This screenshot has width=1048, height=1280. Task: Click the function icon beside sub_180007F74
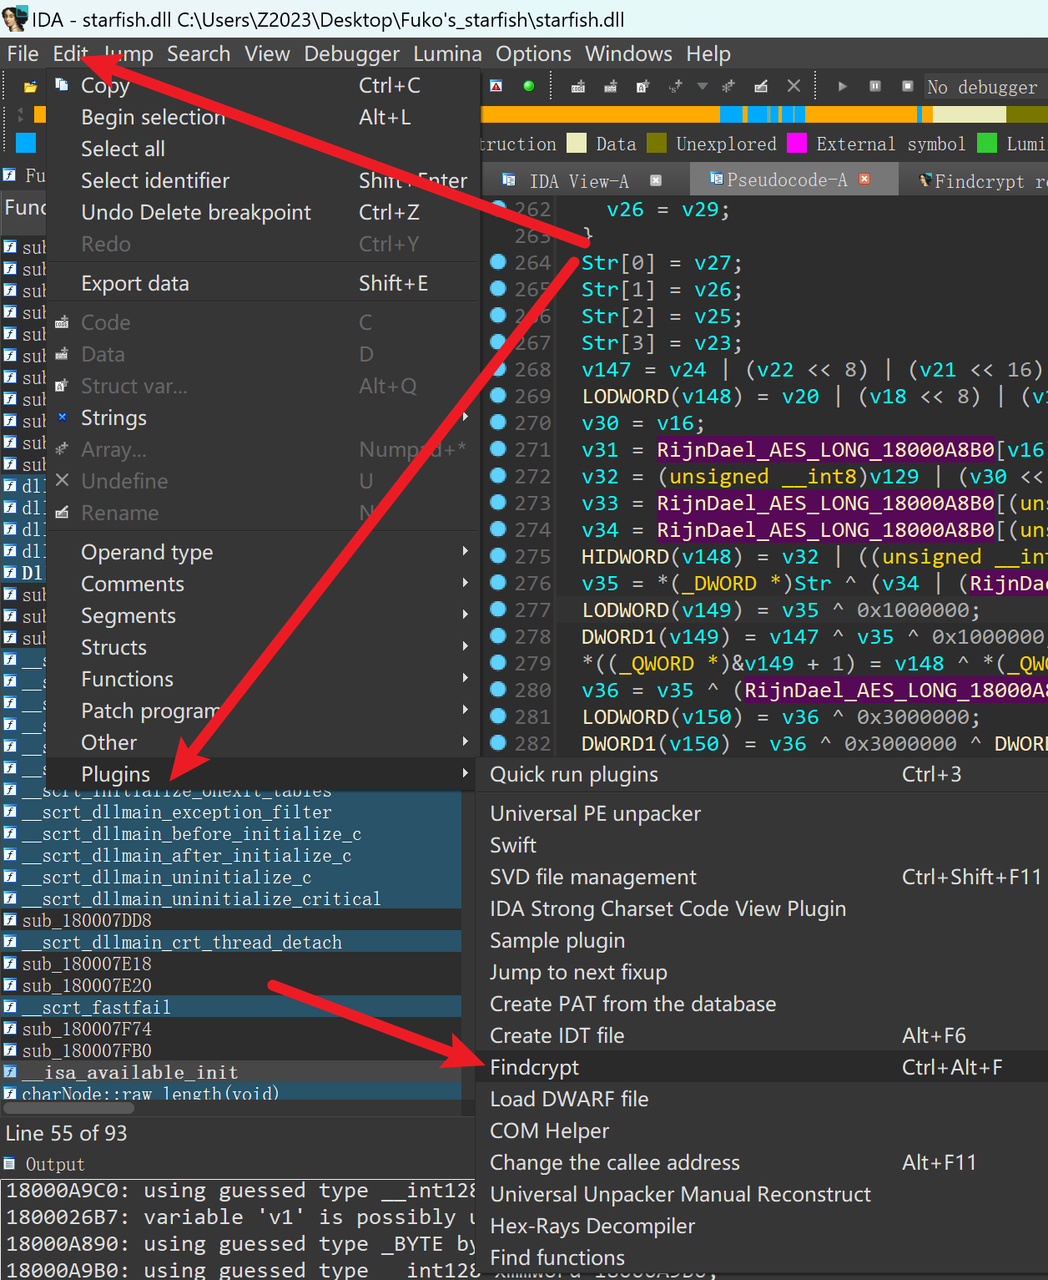[x=10, y=1029]
